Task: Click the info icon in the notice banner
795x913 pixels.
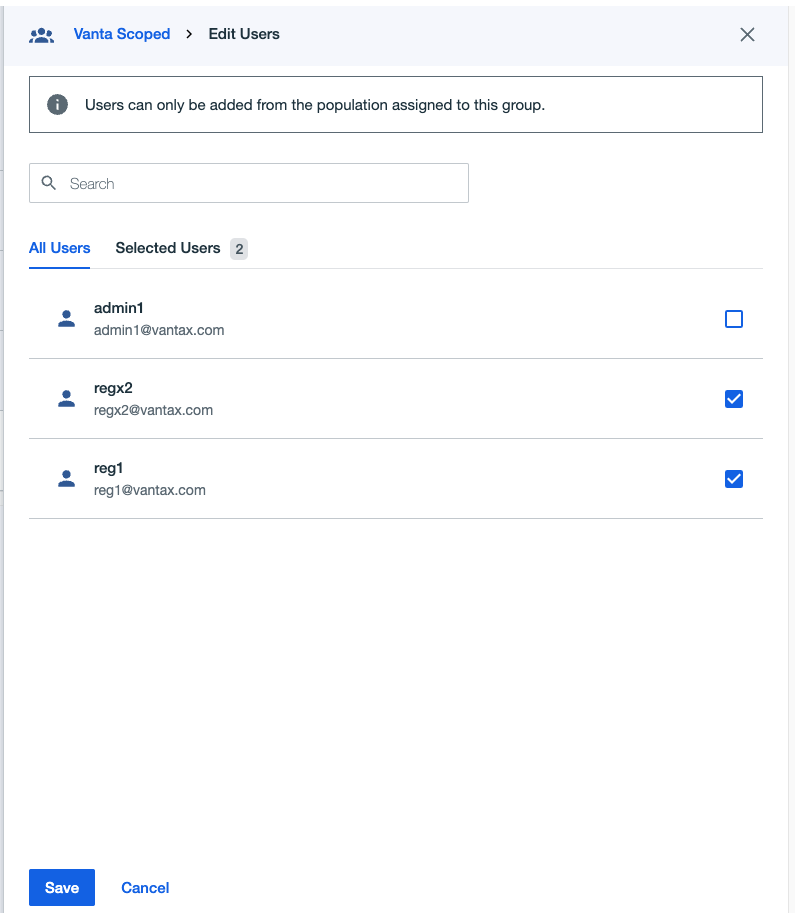Action: 57,105
